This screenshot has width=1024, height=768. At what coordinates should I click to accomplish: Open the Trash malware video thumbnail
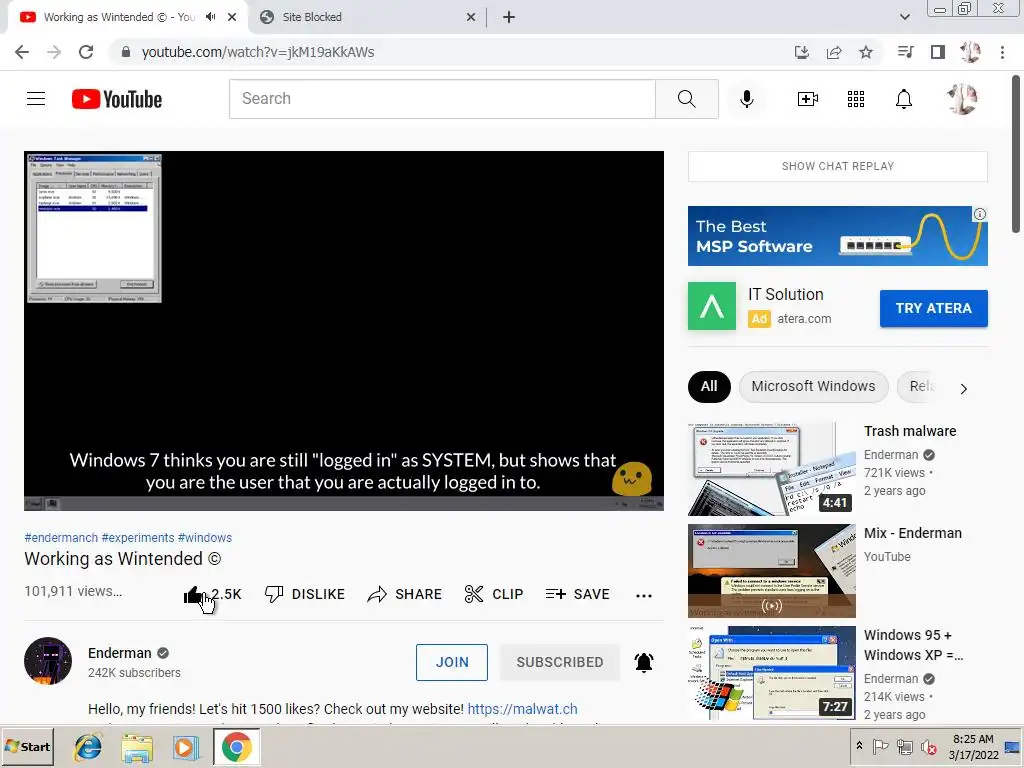(771, 469)
